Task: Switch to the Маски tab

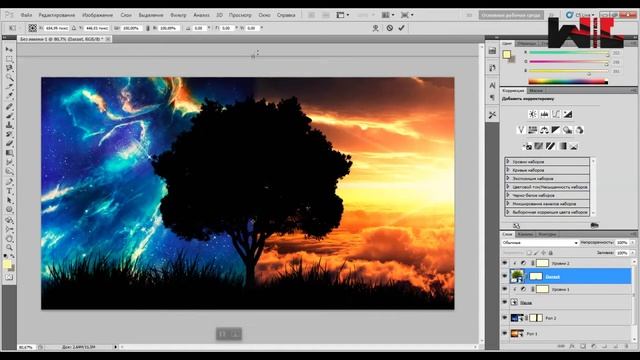Action: 536,91
